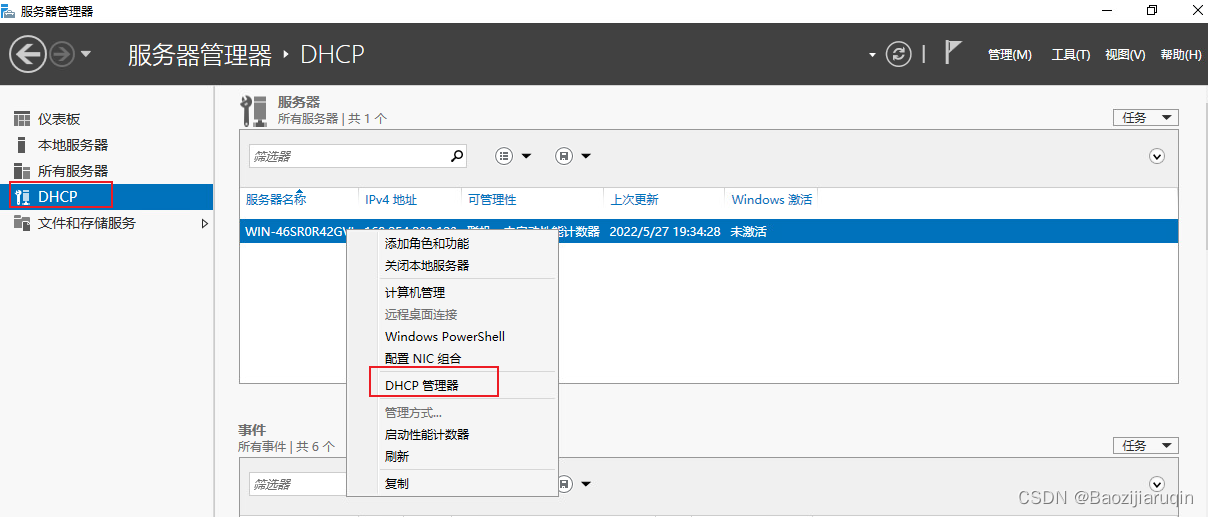The width and height of the screenshot is (1208, 517).
Task: Click the server filter 筛选器 input field
Action: coord(347,156)
